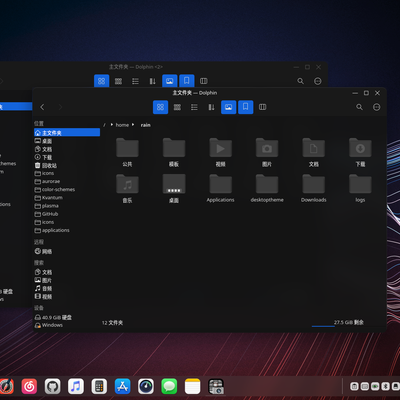Click root '/' in the breadcrumb path

(104, 125)
